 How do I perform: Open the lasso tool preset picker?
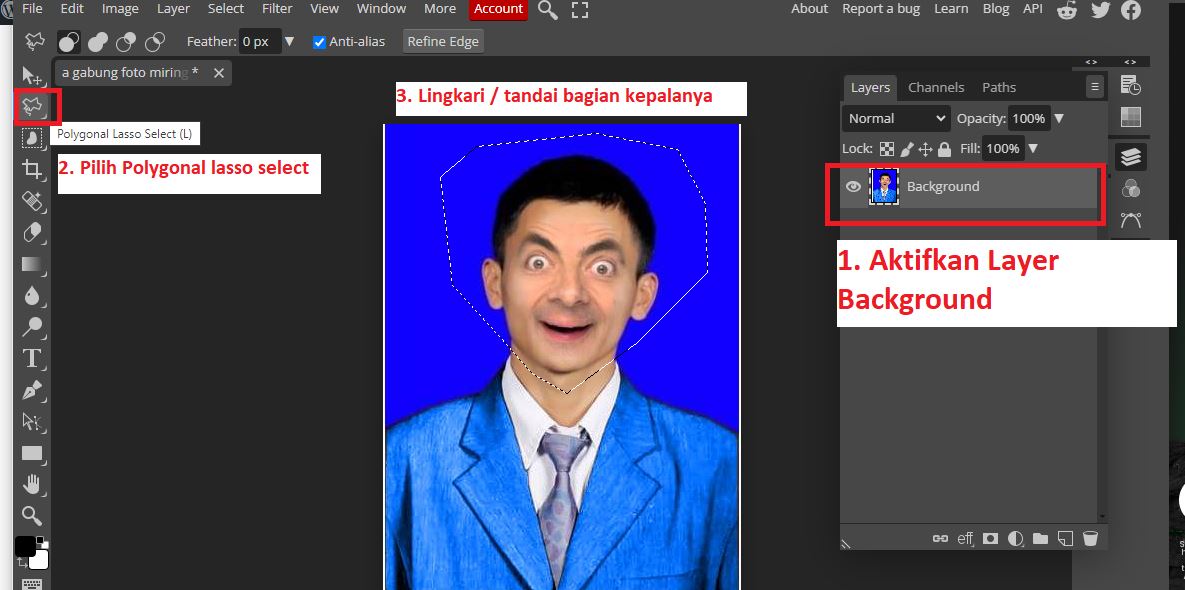pos(34,42)
